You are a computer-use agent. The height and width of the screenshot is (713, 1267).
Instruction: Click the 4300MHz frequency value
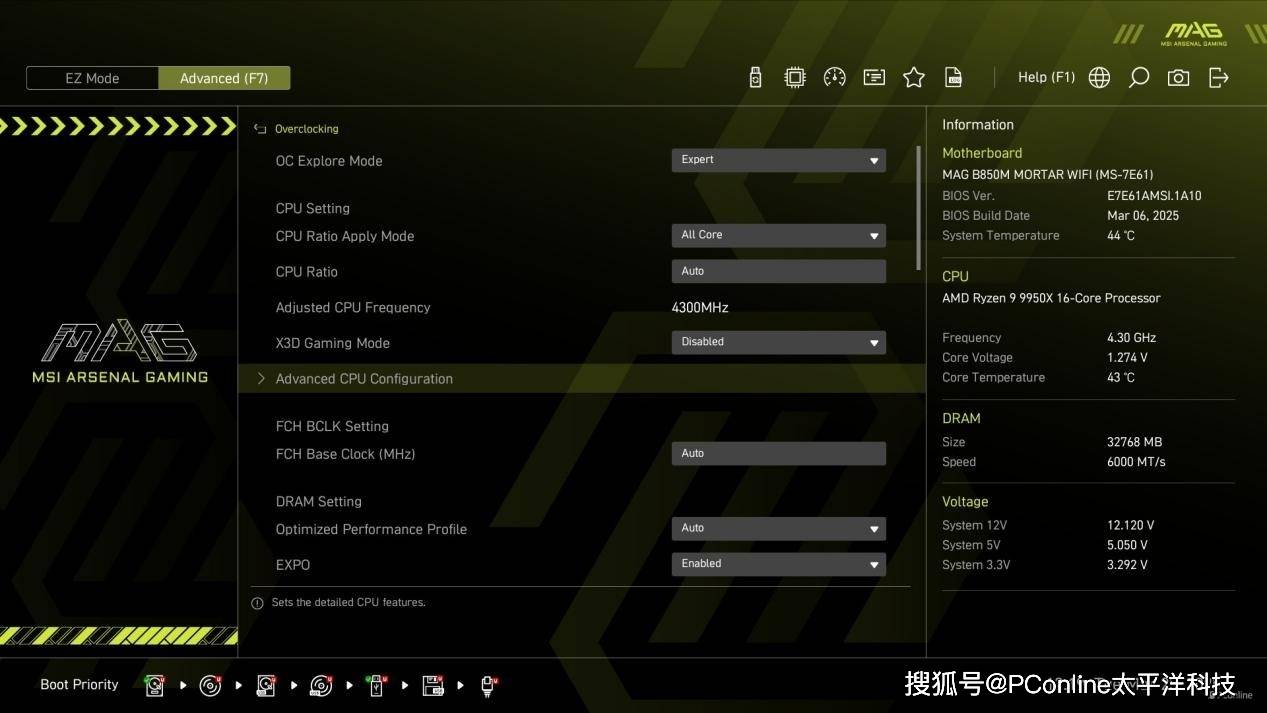[700, 308]
